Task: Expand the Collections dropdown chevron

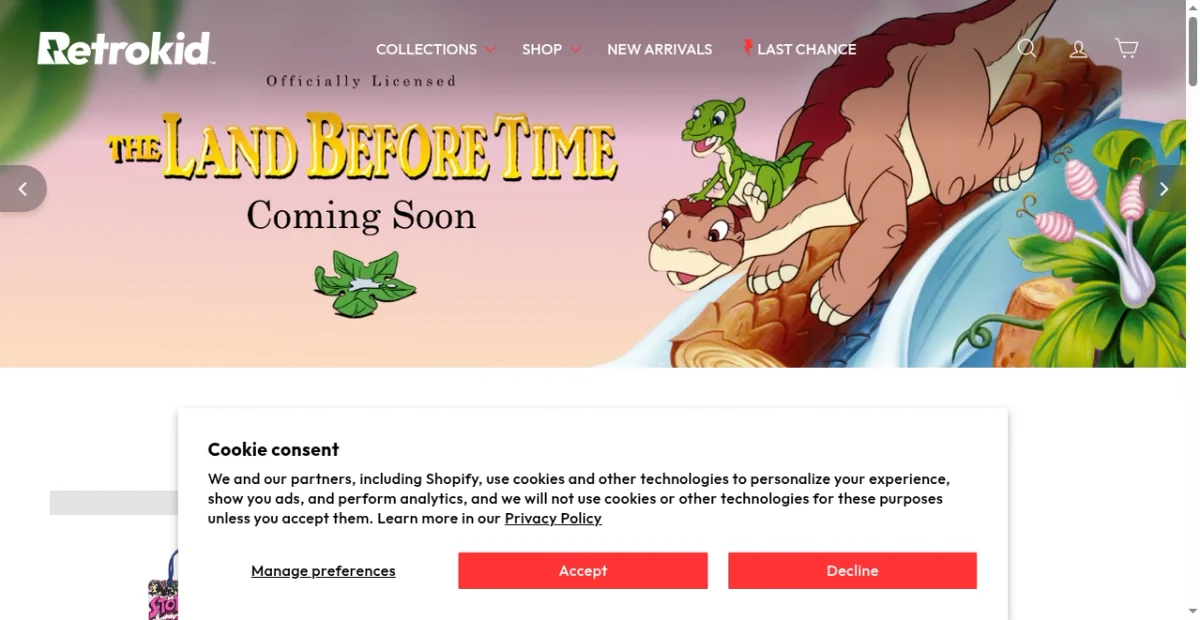Action: (490, 49)
